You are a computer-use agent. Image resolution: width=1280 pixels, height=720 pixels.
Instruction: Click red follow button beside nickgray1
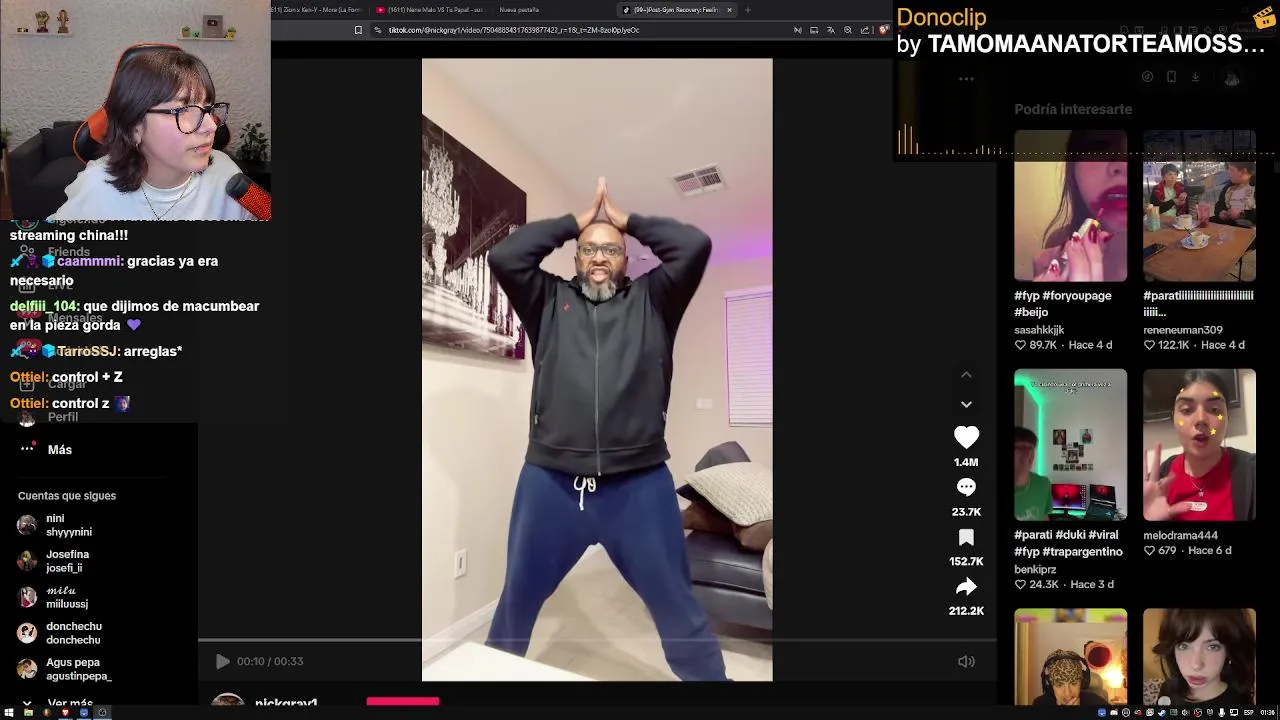tap(403, 702)
